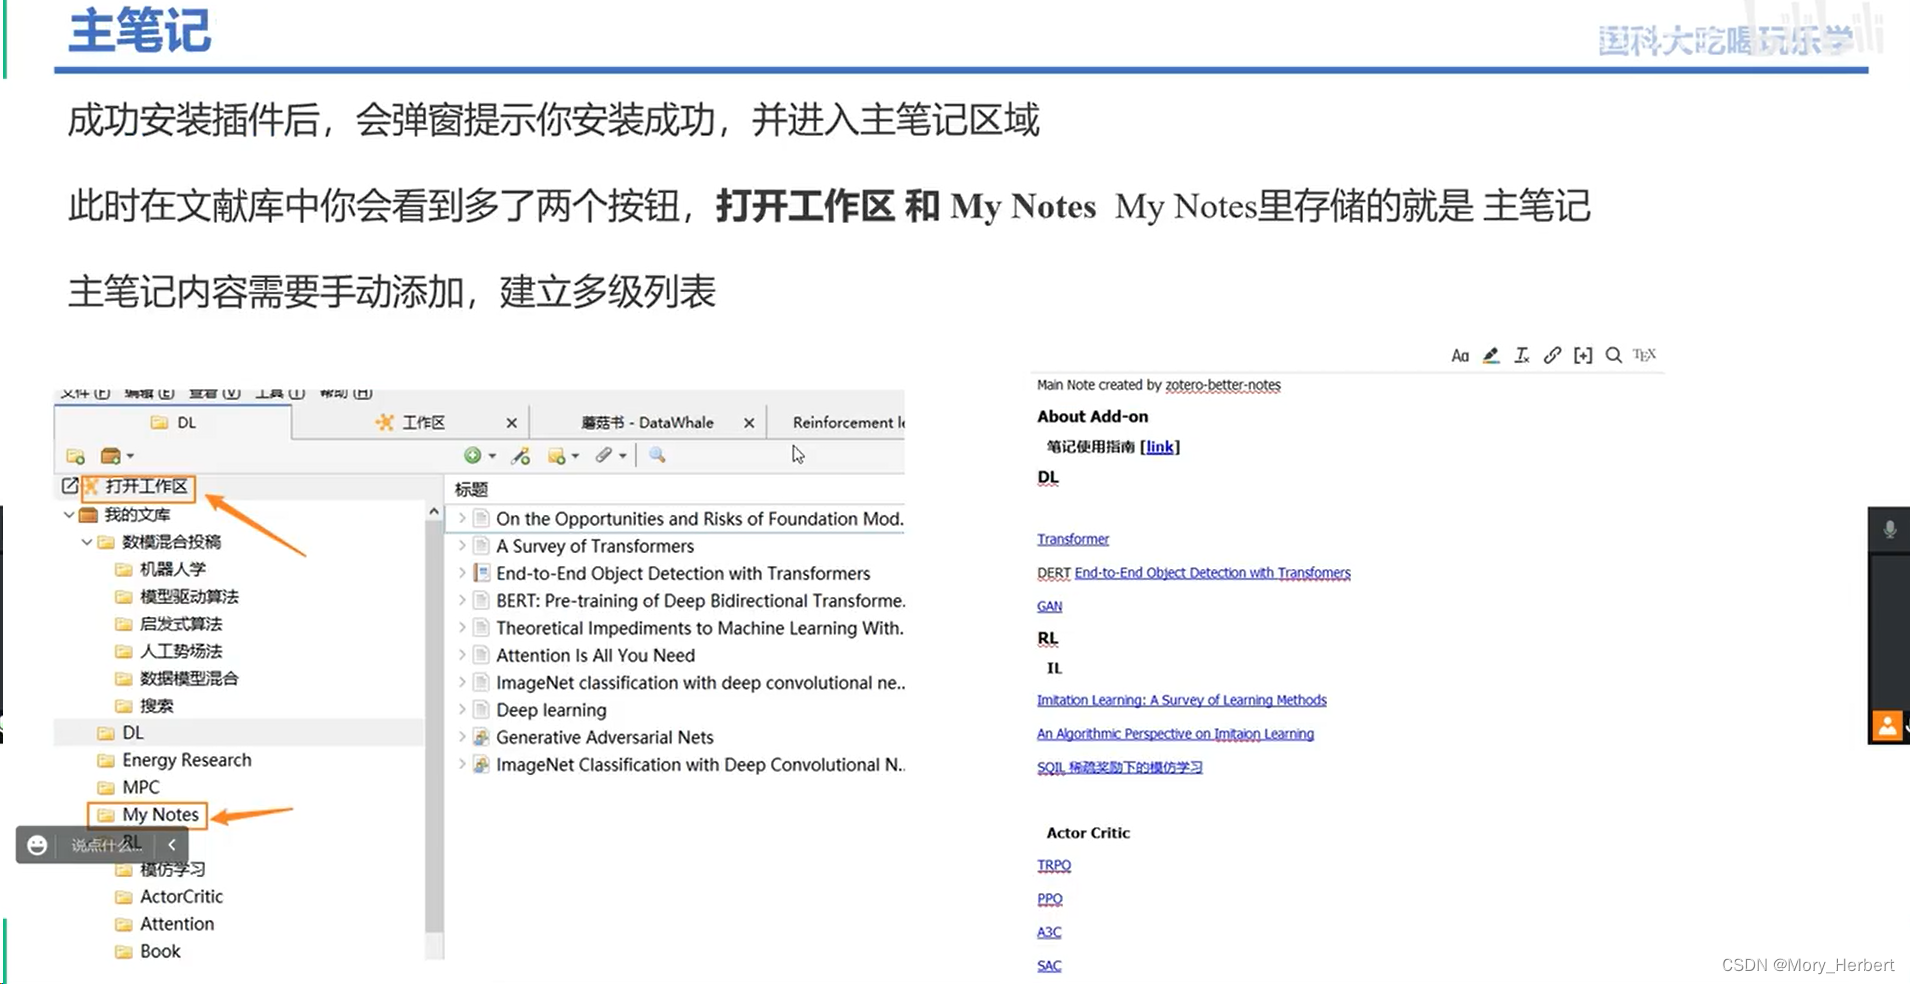Click the orange person icon on right edge
Image resolution: width=1910 pixels, height=984 pixels.
1887,725
